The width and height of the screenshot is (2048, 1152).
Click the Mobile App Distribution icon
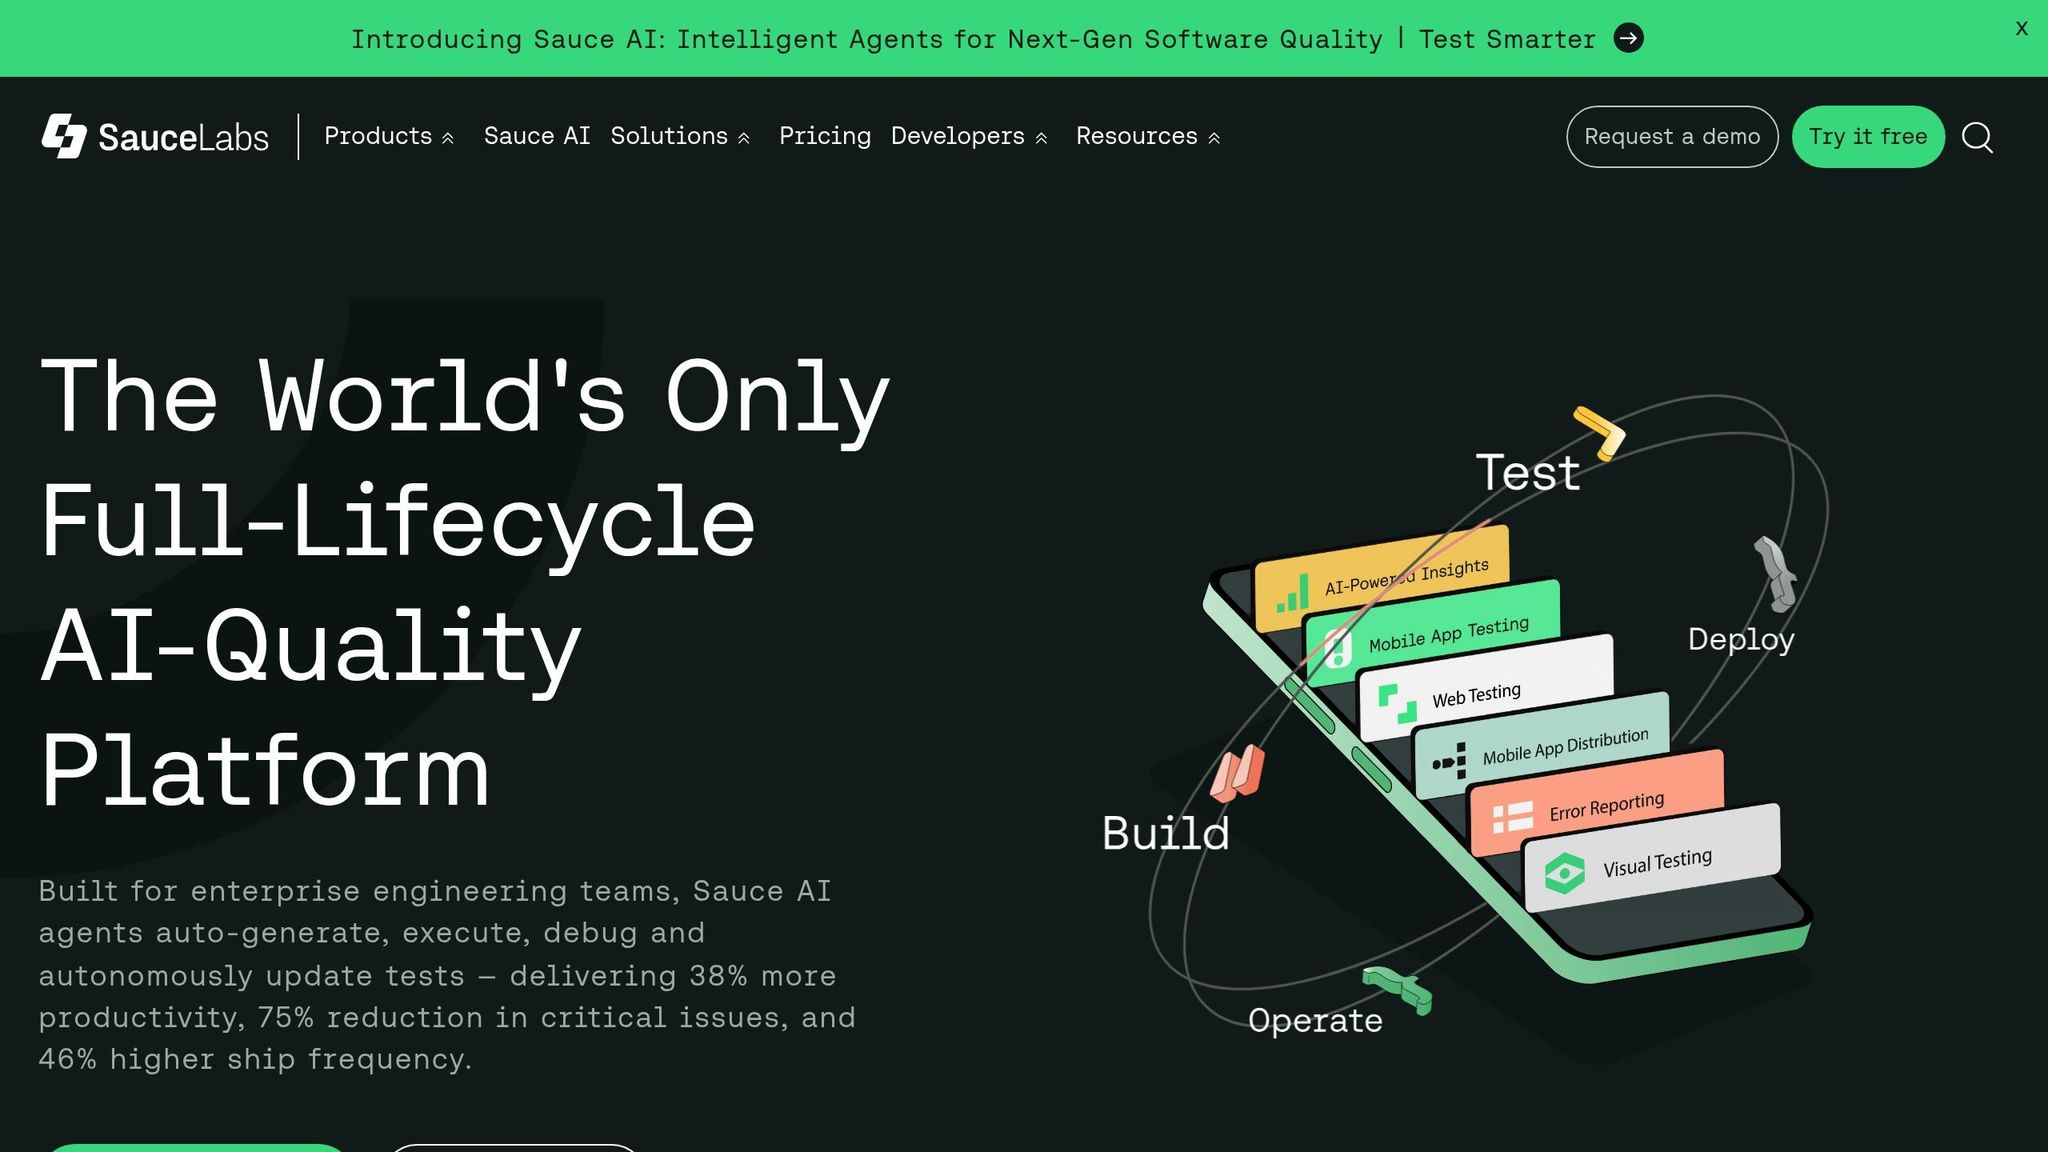coord(1449,762)
